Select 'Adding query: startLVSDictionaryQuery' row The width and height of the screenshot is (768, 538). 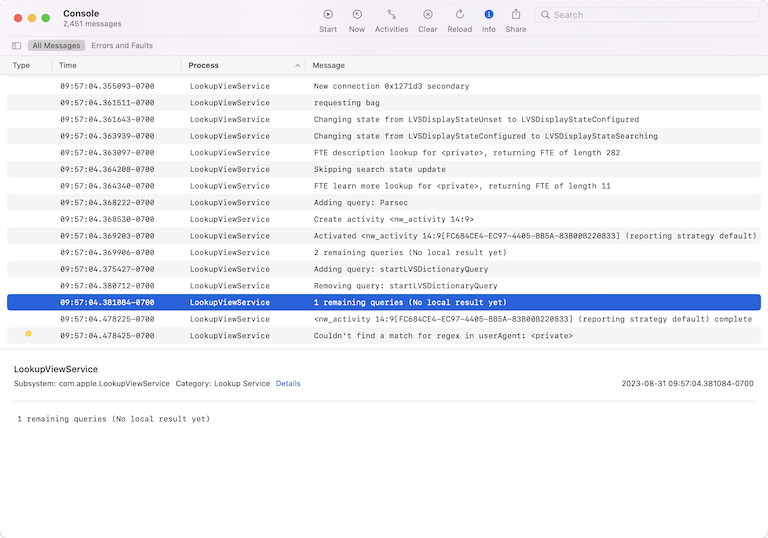(384, 269)
